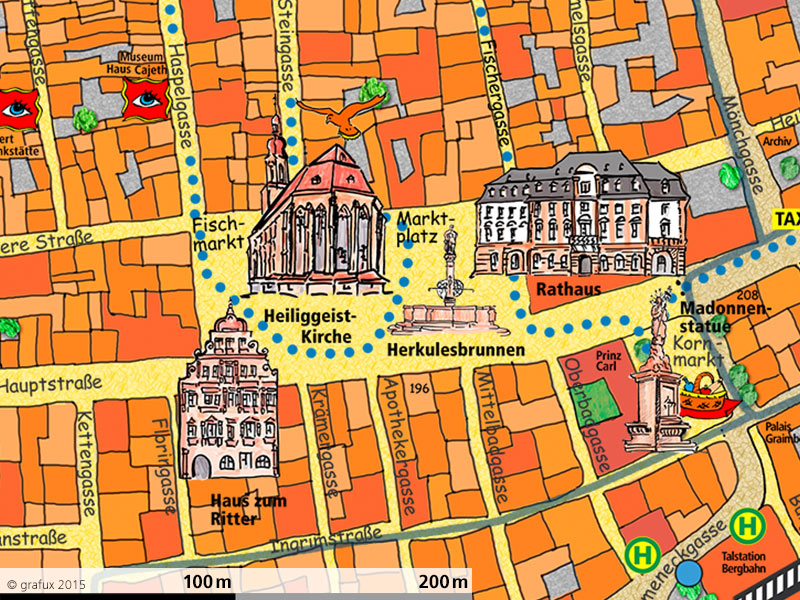800x600 pixels.
Task: Select the Rathaus building illustration
Action: click(x=578, y=215)
